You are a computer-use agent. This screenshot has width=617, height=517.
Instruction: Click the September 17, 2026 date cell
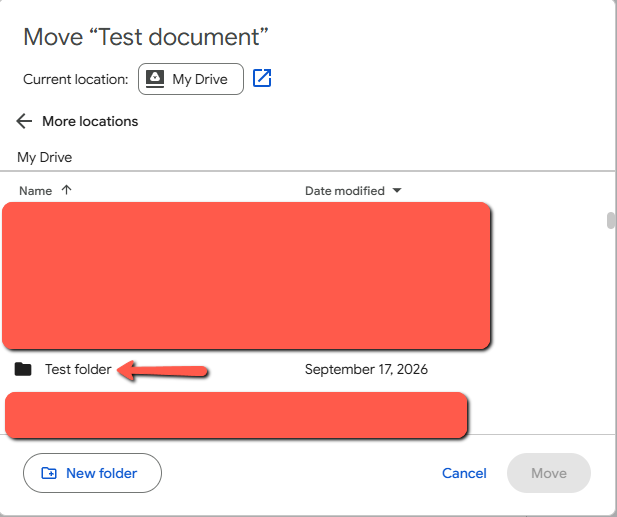point(366,369)
